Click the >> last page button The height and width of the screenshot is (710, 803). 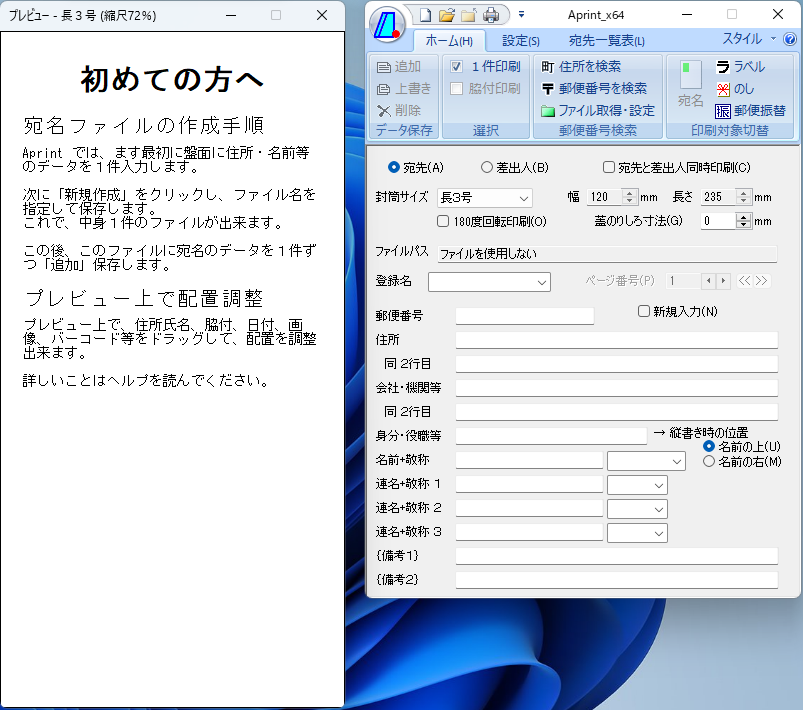click(762, 280)
